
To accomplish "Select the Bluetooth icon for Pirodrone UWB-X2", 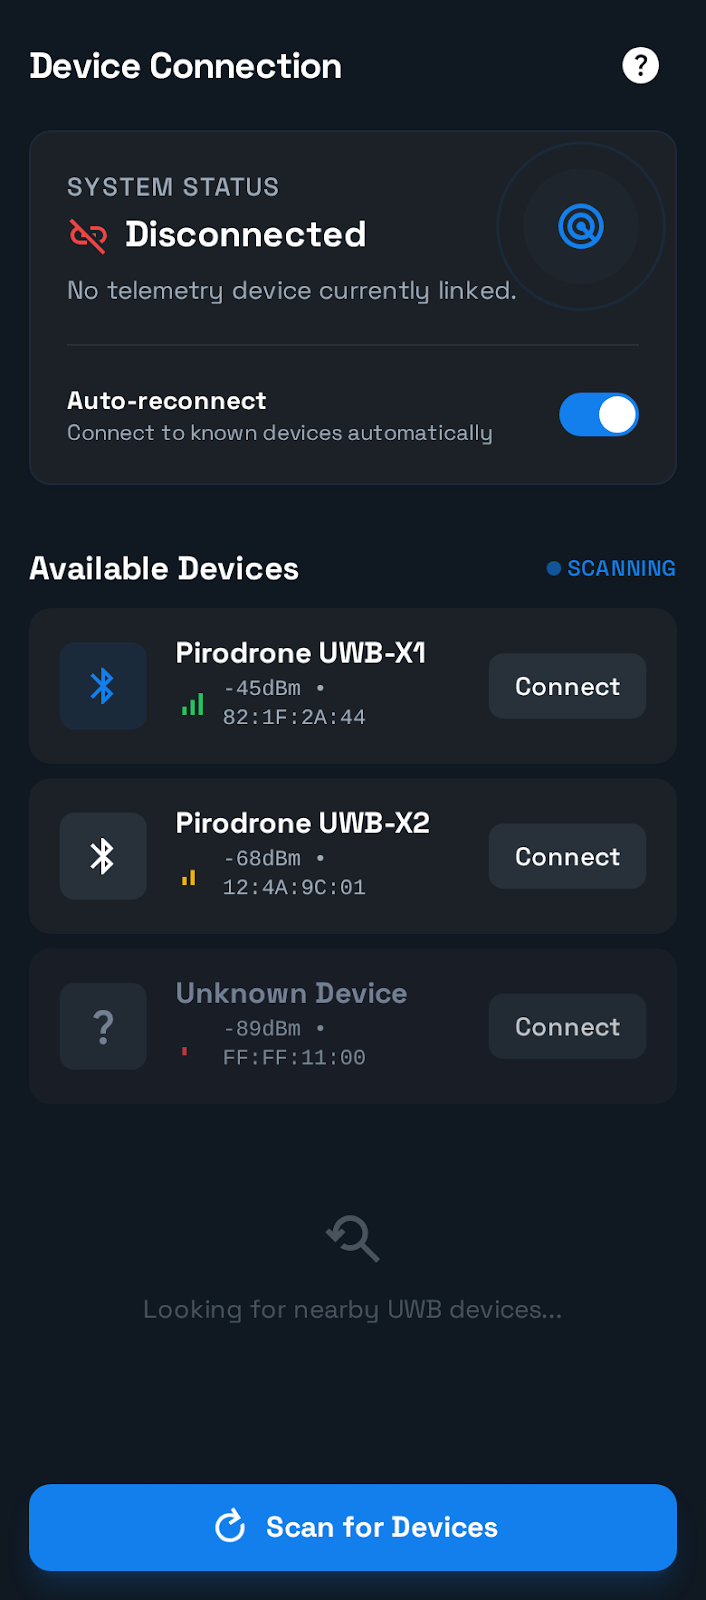I will (x=103, y=856).
